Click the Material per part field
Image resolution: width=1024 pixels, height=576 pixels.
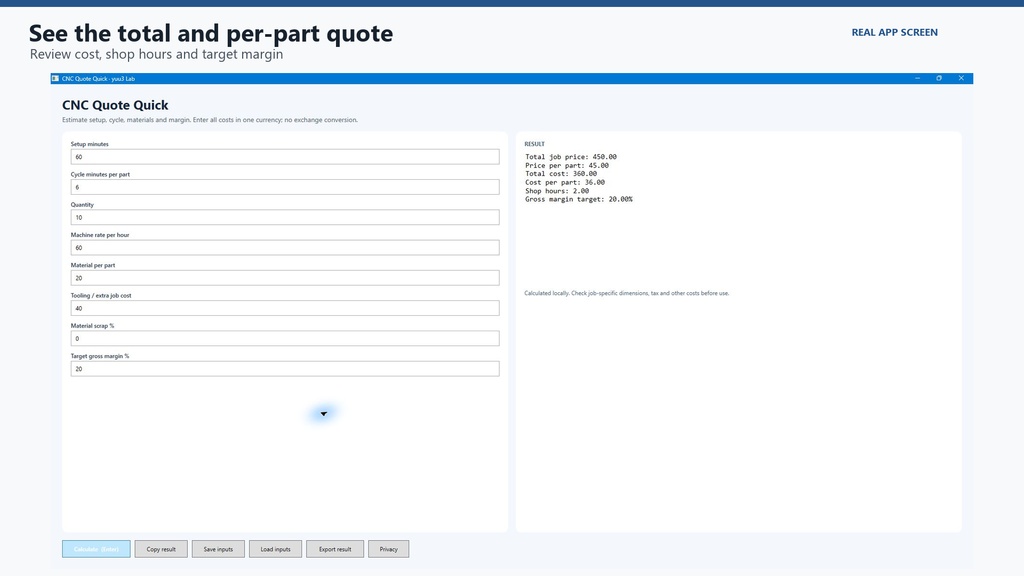pos(285,278)
